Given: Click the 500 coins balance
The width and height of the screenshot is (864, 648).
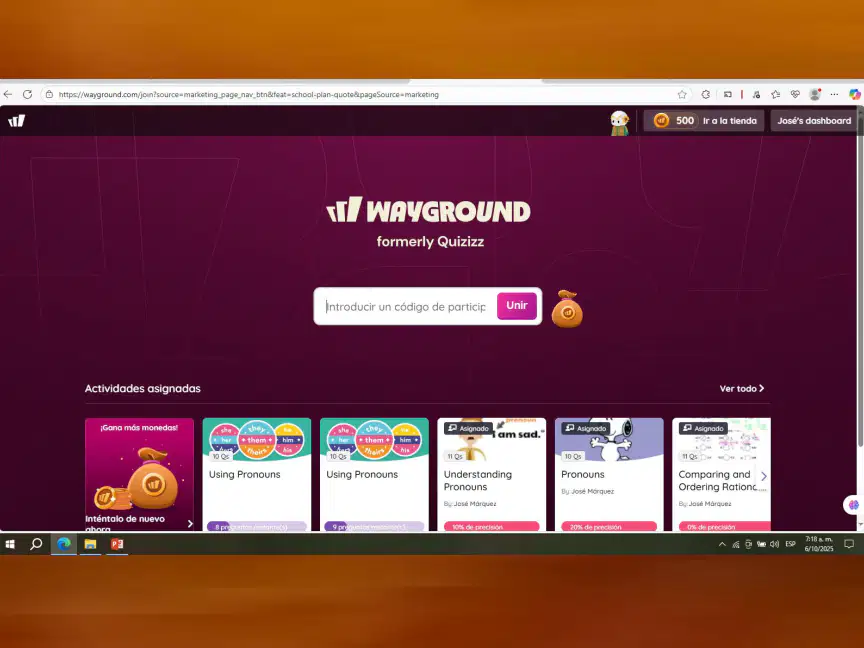Looking at the screenshot, I should [674, 121].
